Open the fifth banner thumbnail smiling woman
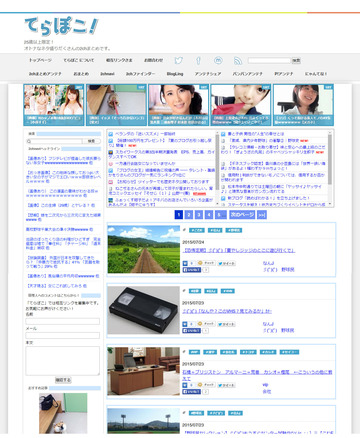The height and width of the screenshot is (438, 360). pyautogui.click(x=303, y=105)
